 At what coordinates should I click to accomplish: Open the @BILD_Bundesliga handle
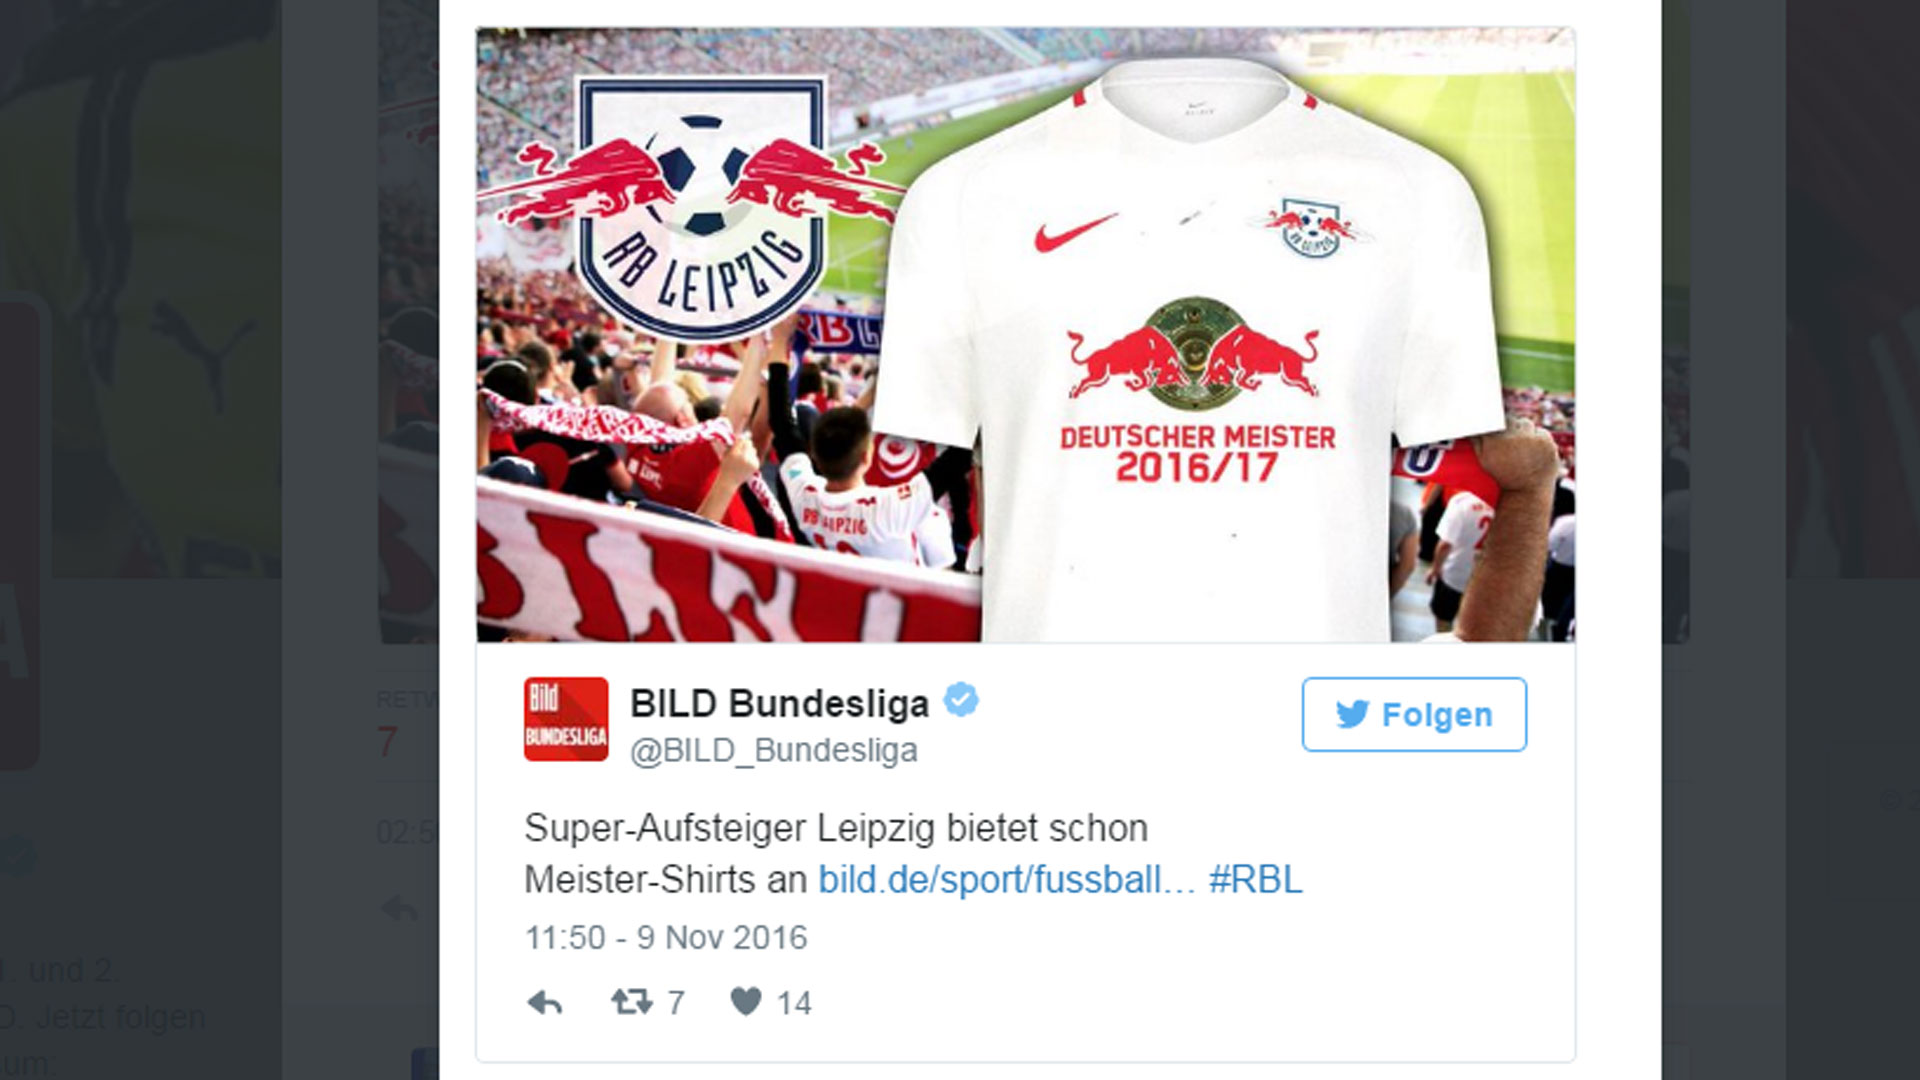click(x=773, y=750)
